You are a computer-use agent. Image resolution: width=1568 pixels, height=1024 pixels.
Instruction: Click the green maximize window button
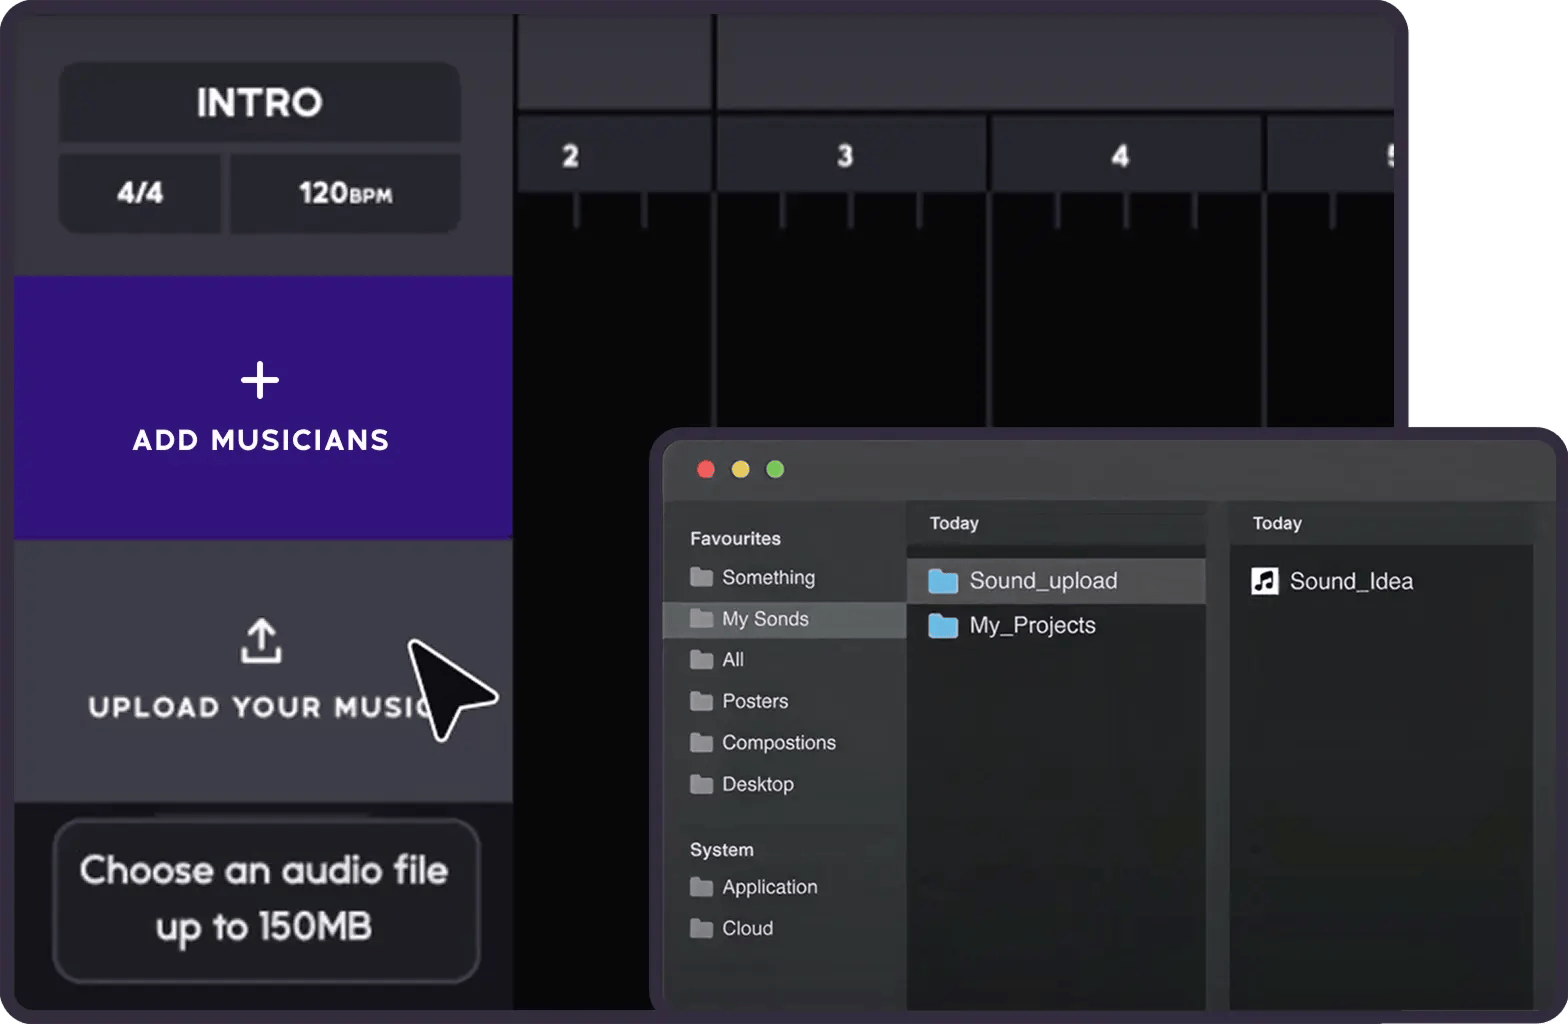tap(775, 470)
